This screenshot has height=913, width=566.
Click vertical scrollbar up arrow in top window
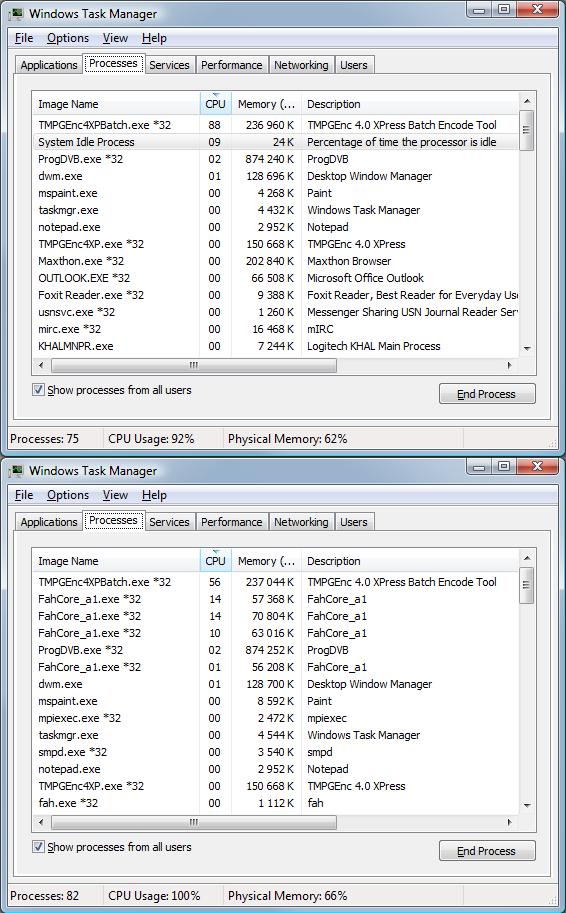click(x=526, y=100)
